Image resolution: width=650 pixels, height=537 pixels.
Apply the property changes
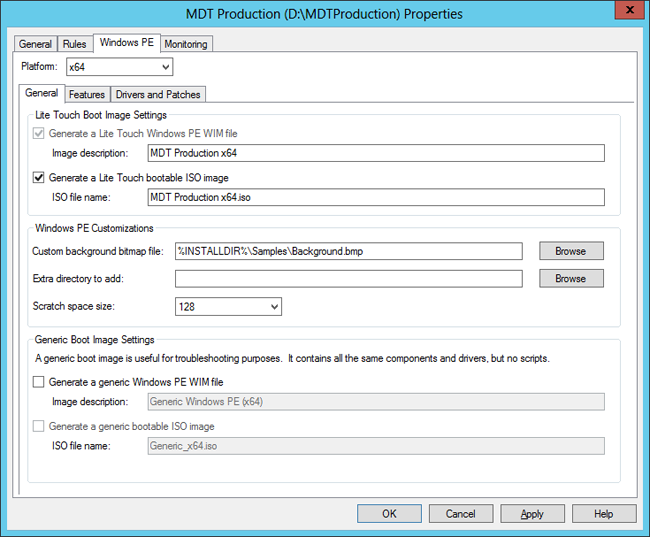pos(532,513)
